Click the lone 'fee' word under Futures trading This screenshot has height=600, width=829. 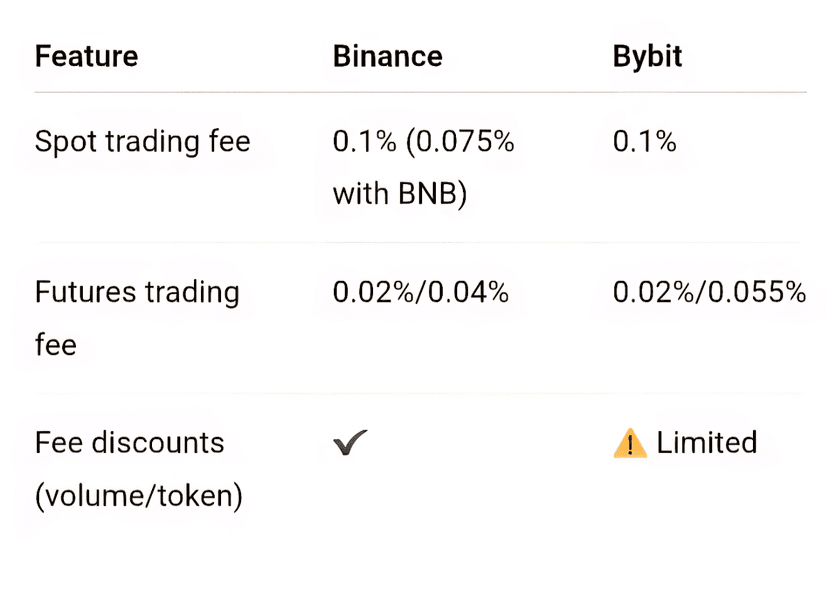point(56,344)
